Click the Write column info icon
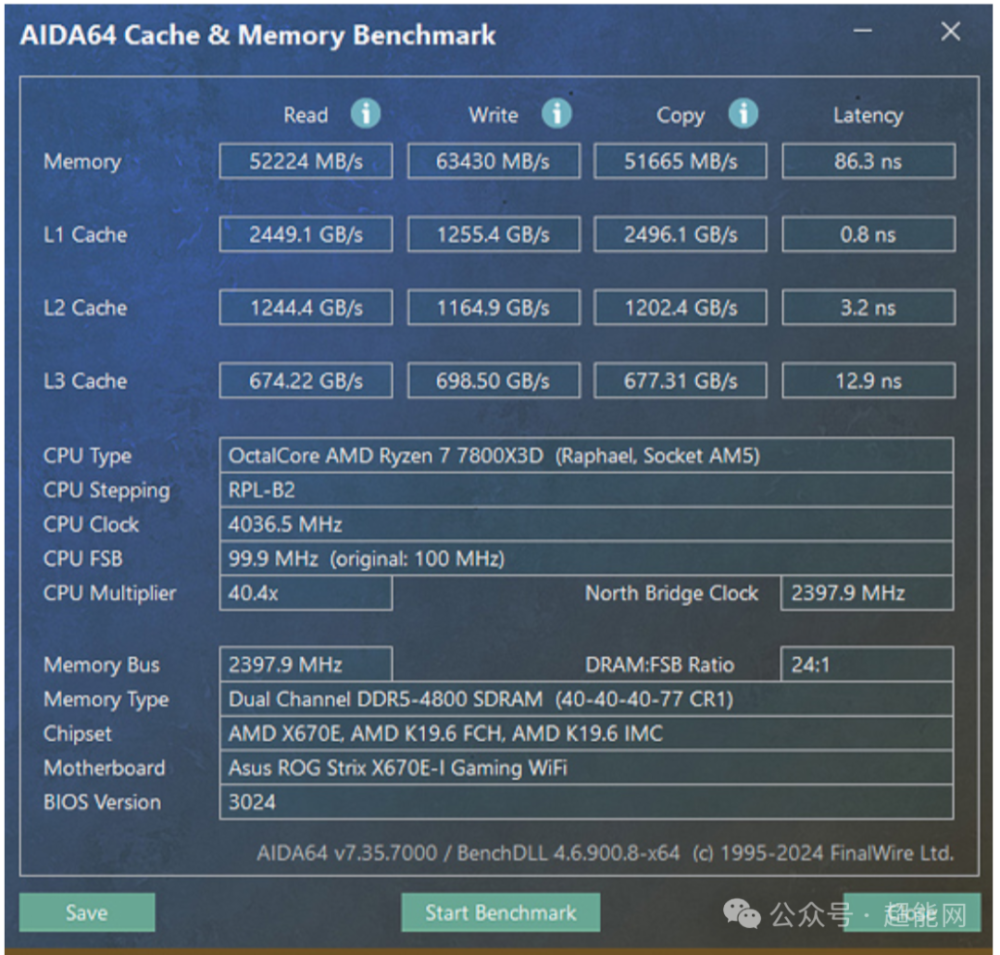Screen dimensions: 1000x955 (x=556, y=114)
